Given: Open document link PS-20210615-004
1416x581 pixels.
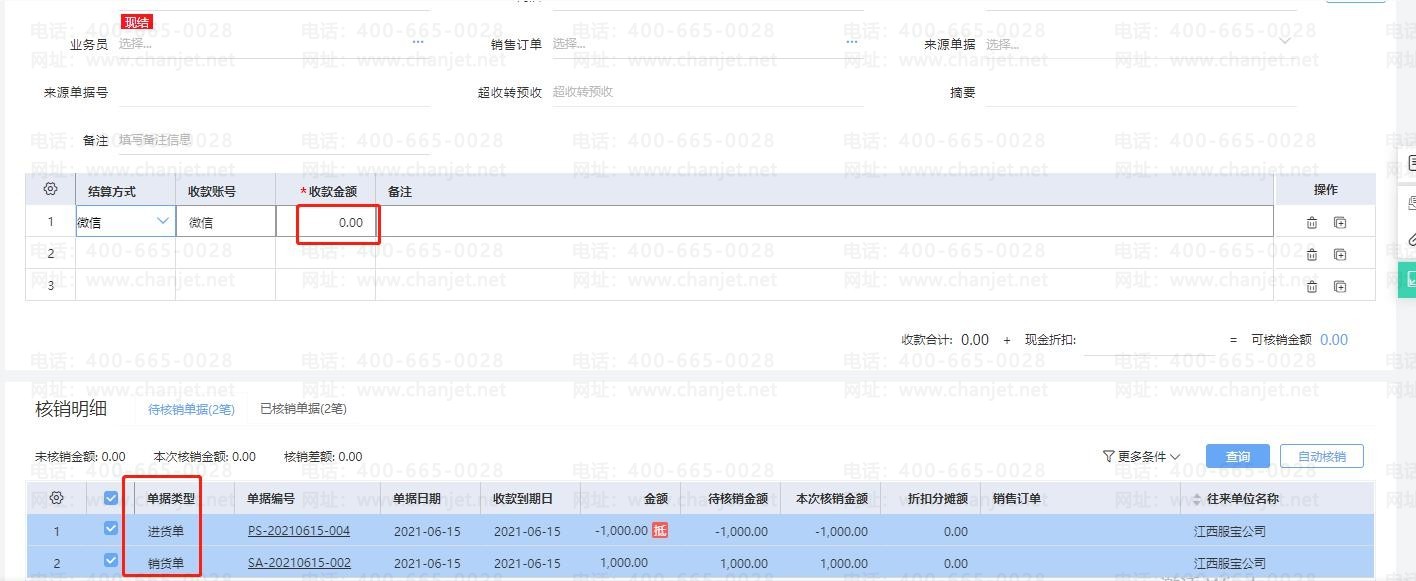Looking at the screenshot, I should point(299,530).
